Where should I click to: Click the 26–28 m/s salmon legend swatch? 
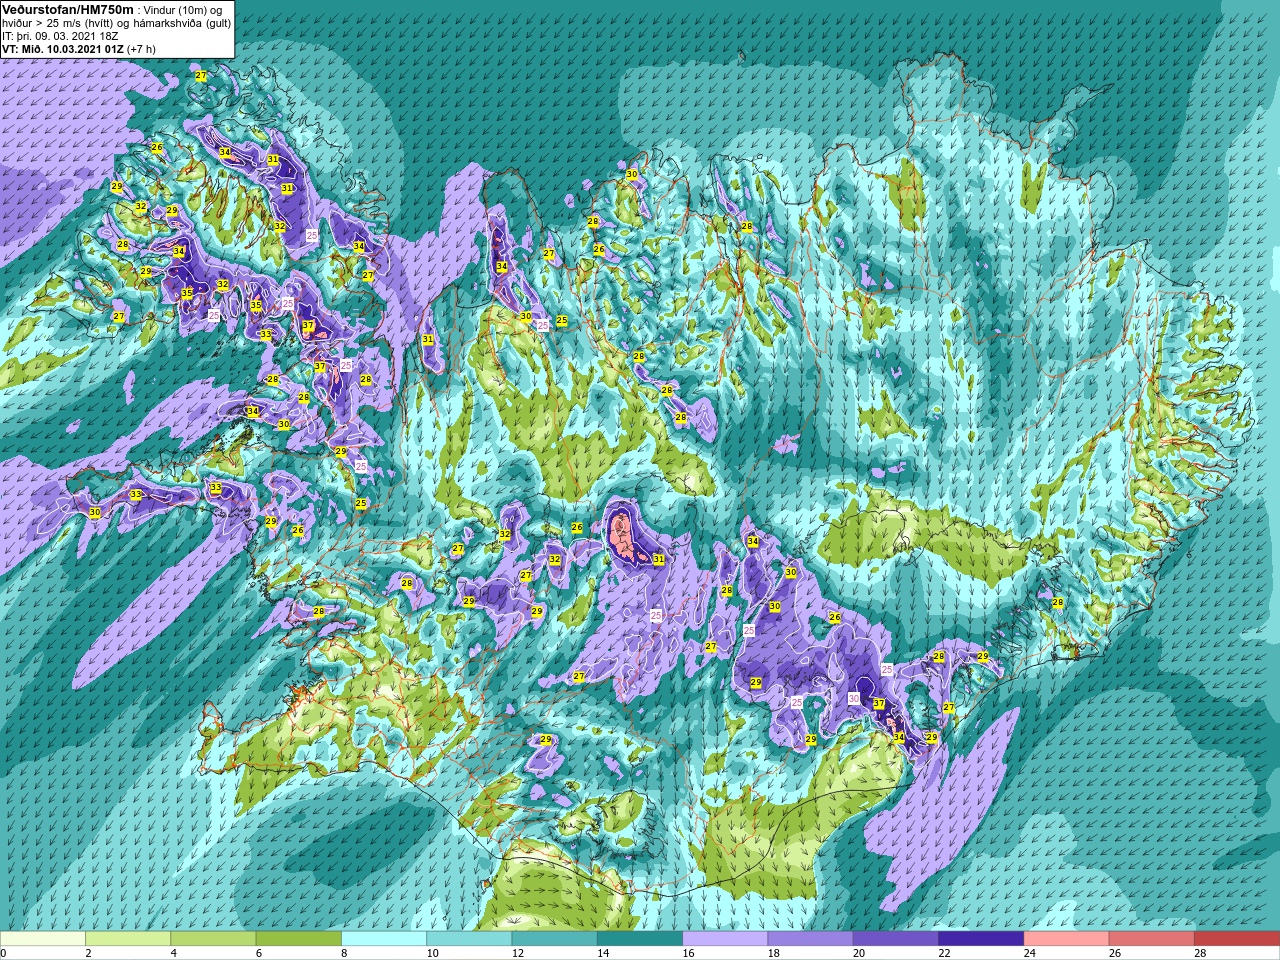click(1151, 939)
